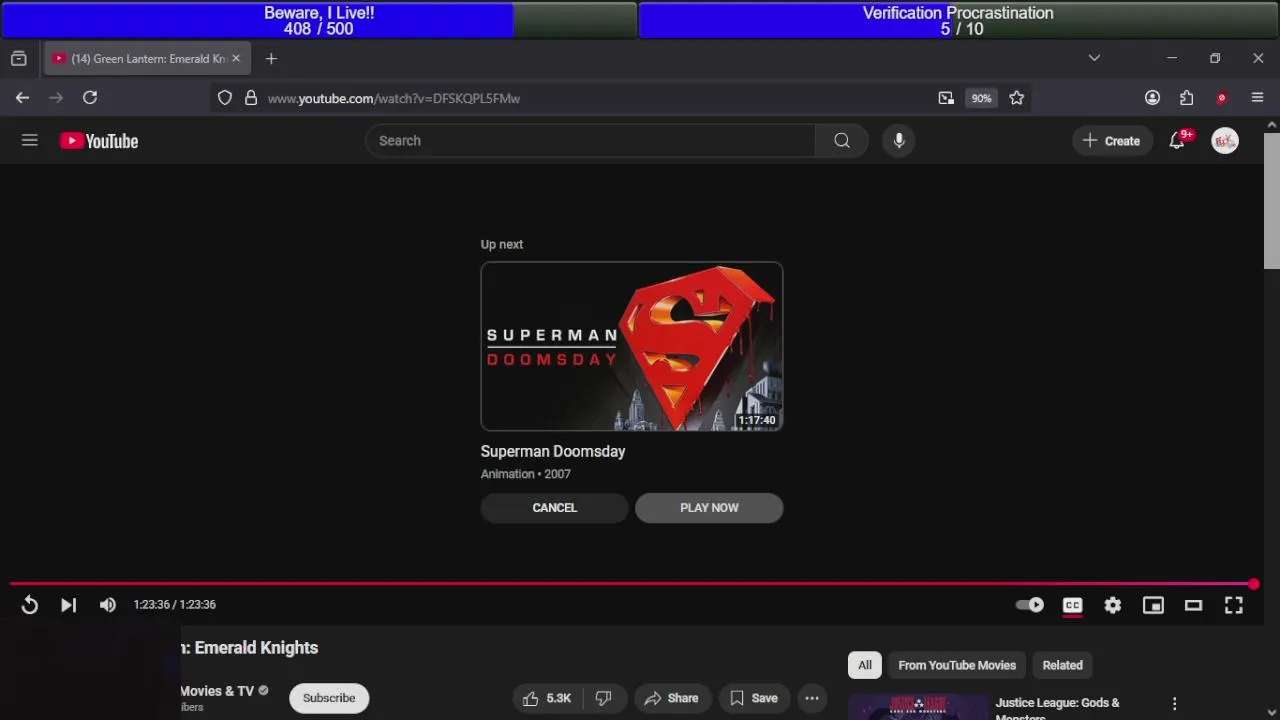
Task: Dislike the video with thumbs down
Action: pyautogui.click(x=604, y=698)
